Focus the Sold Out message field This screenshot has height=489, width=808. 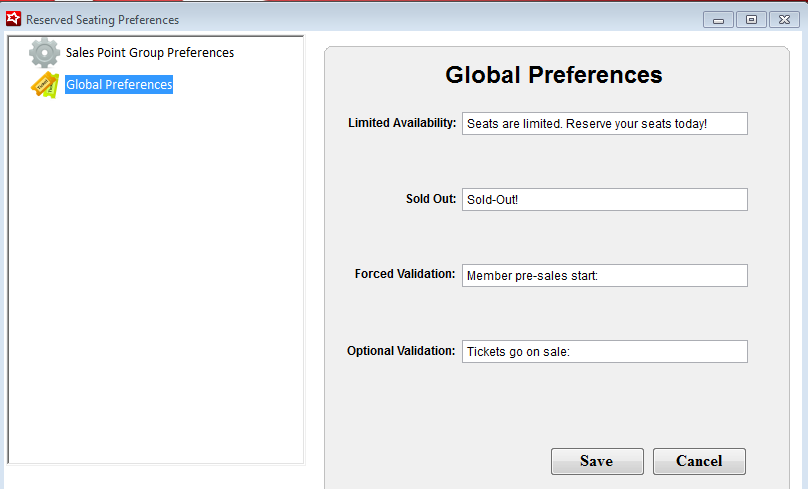pyautogui.click(x=604, y=199)
